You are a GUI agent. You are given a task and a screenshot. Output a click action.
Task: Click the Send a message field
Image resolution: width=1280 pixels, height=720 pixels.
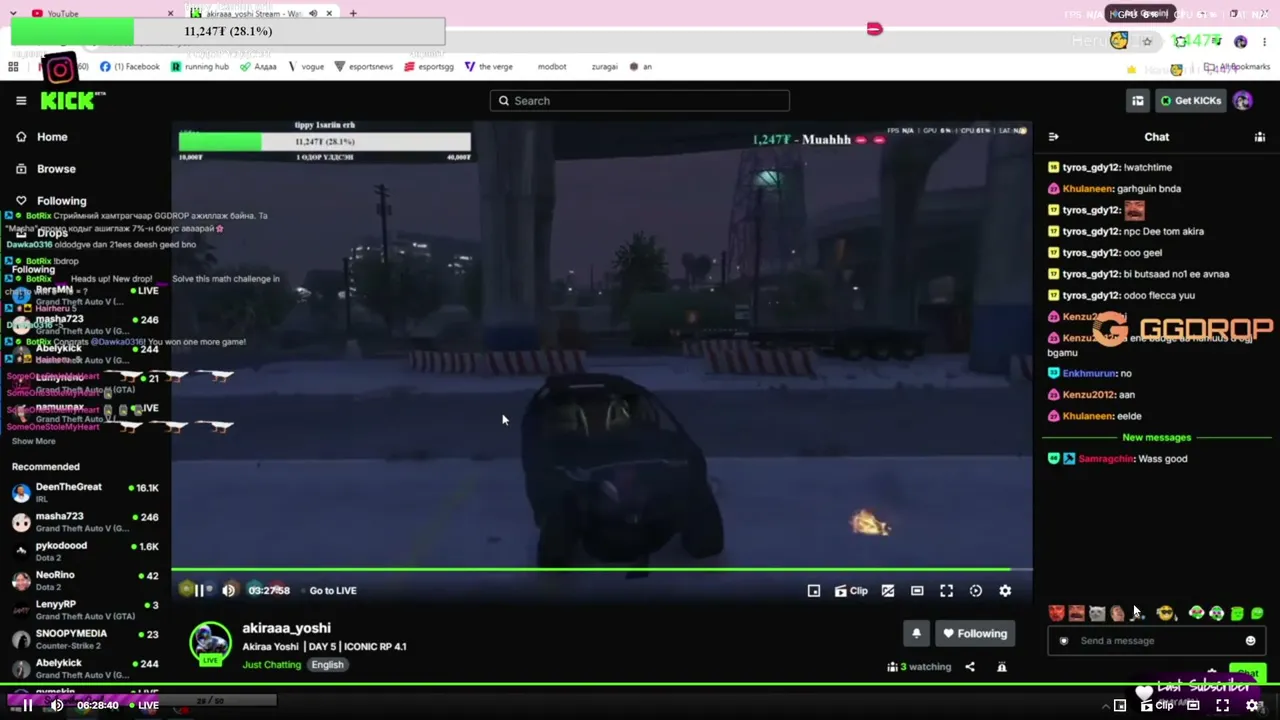click(1157, 641)
